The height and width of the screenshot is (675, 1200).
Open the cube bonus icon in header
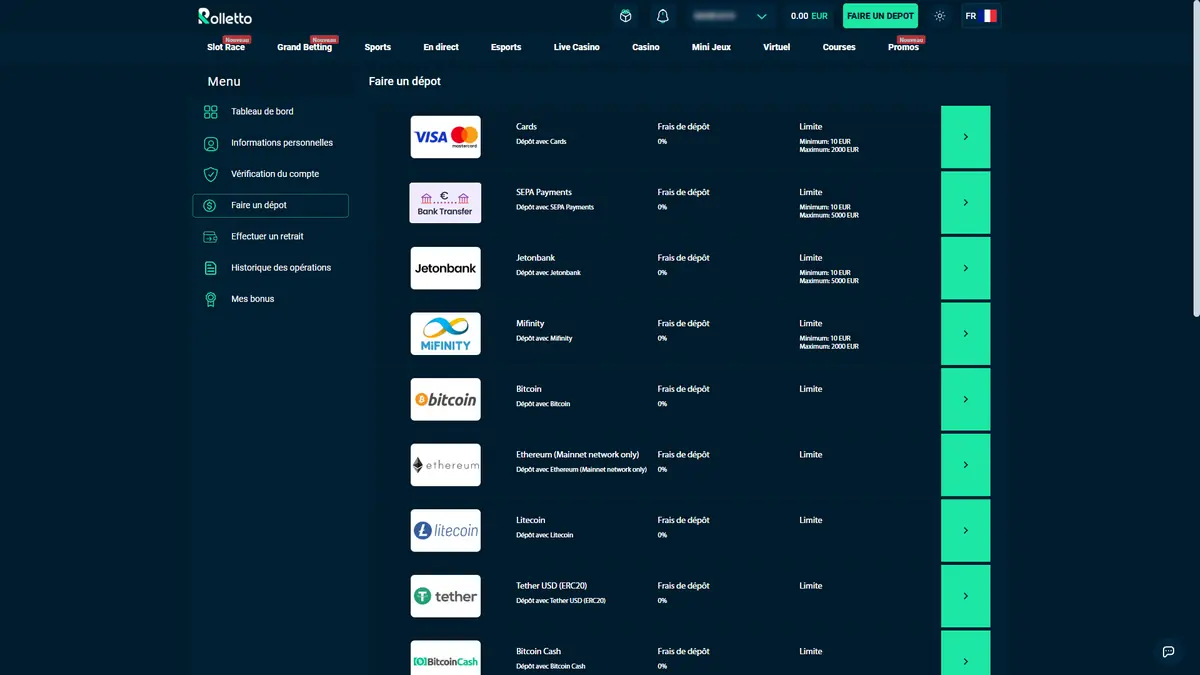point(625,16)
